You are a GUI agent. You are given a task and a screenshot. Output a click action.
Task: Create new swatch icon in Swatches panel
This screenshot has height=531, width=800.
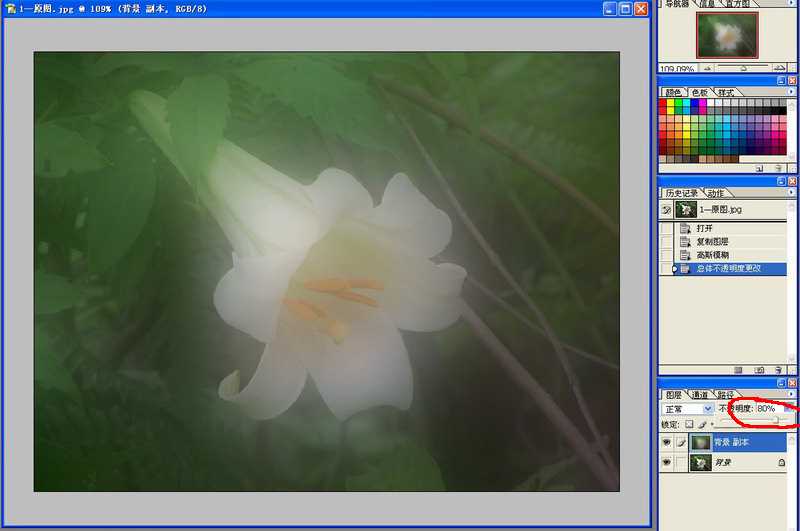tap(760, 168)
